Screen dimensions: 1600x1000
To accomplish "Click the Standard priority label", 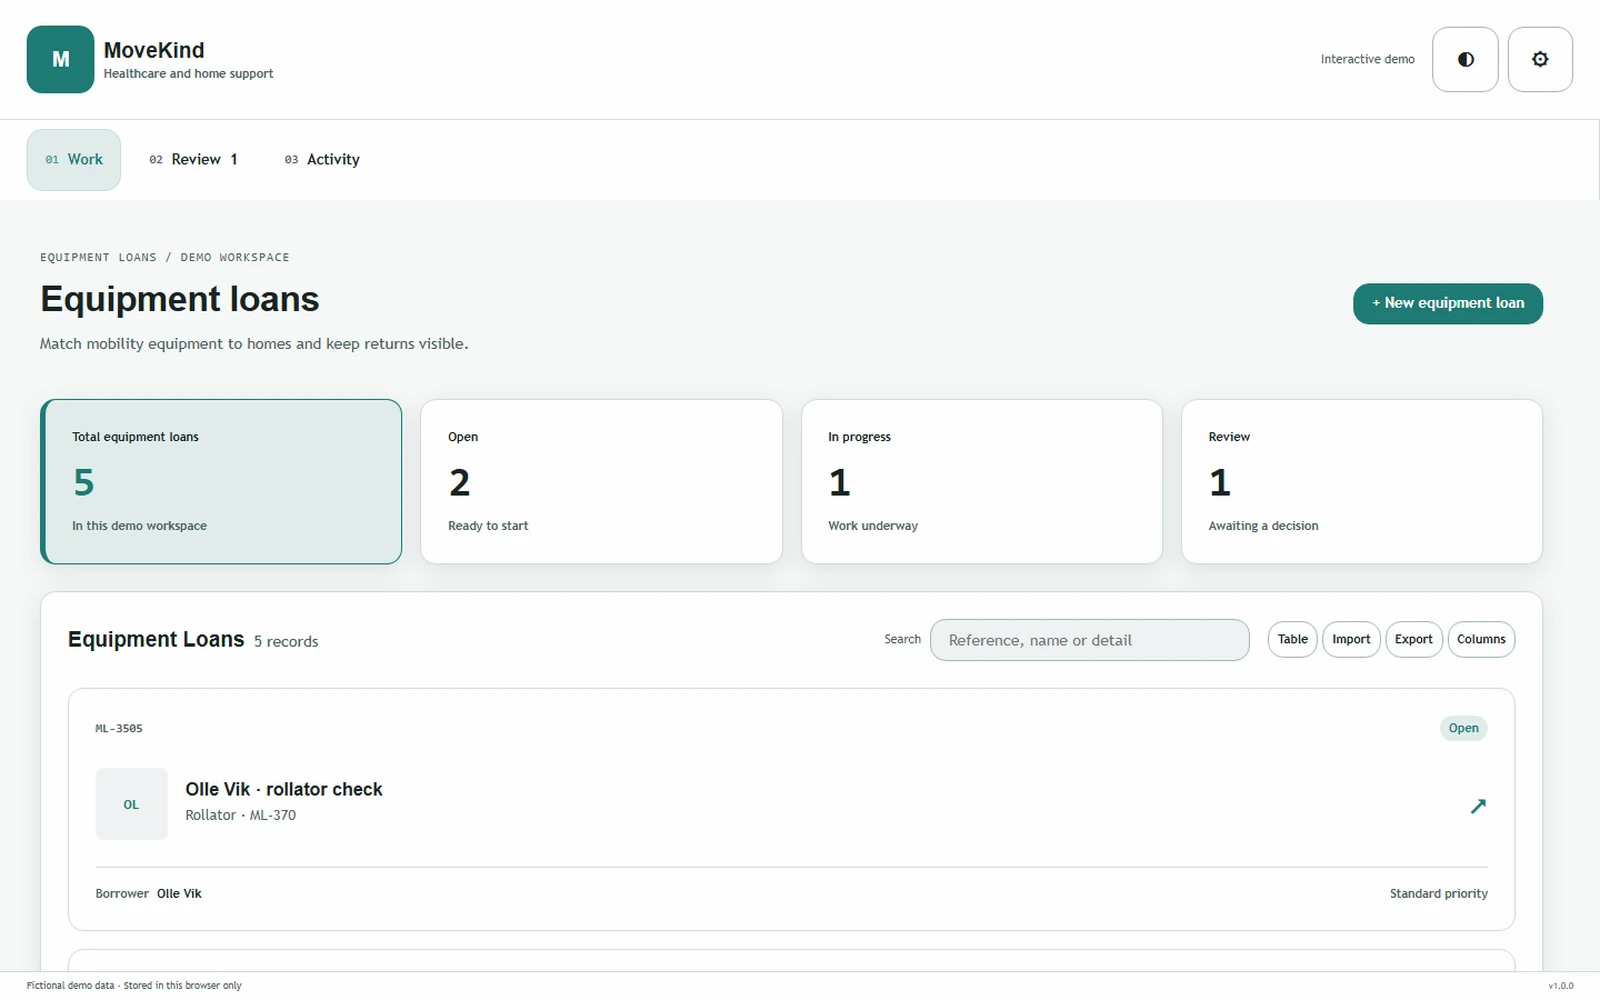I will pyautogui.click(x=1439, y=894).
